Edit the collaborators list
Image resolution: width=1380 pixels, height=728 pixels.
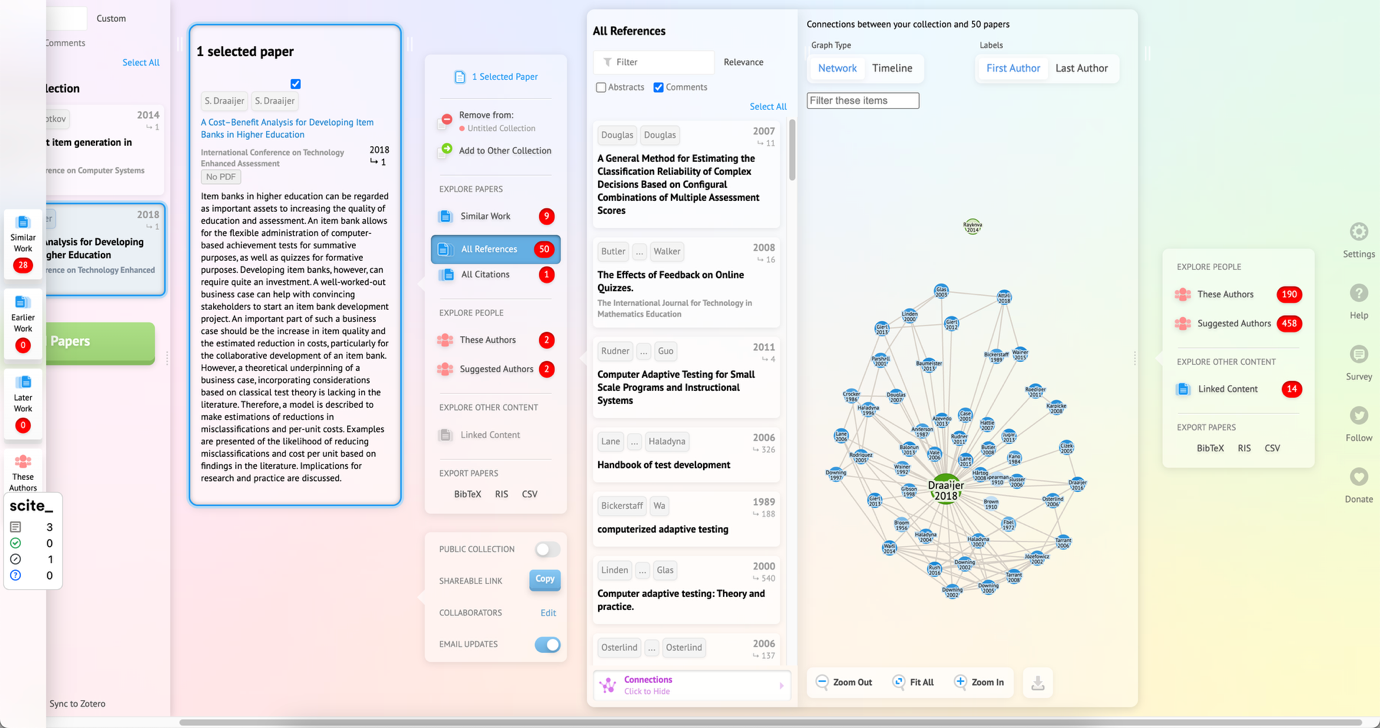pyautogui.click(x=548, y=612)
